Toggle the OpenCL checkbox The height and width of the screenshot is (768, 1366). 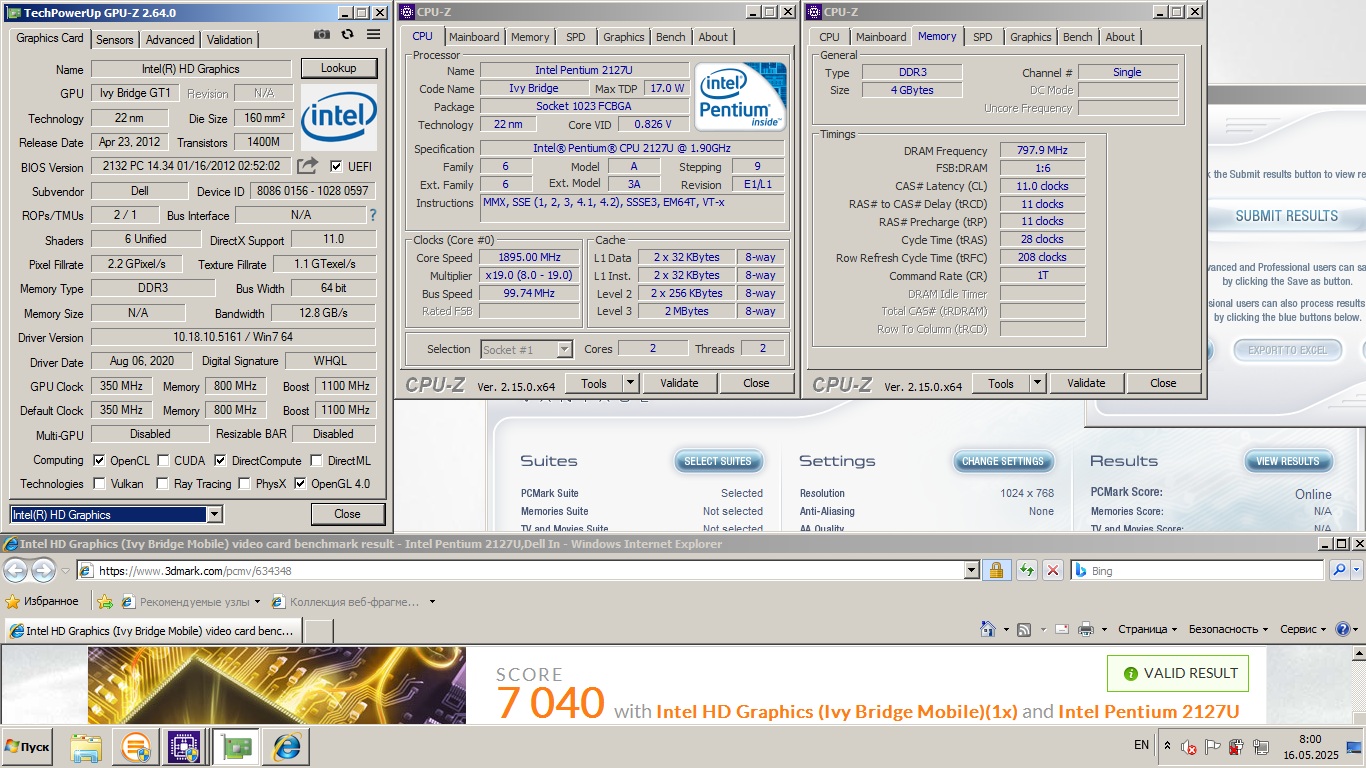click(x=99, y=461)
